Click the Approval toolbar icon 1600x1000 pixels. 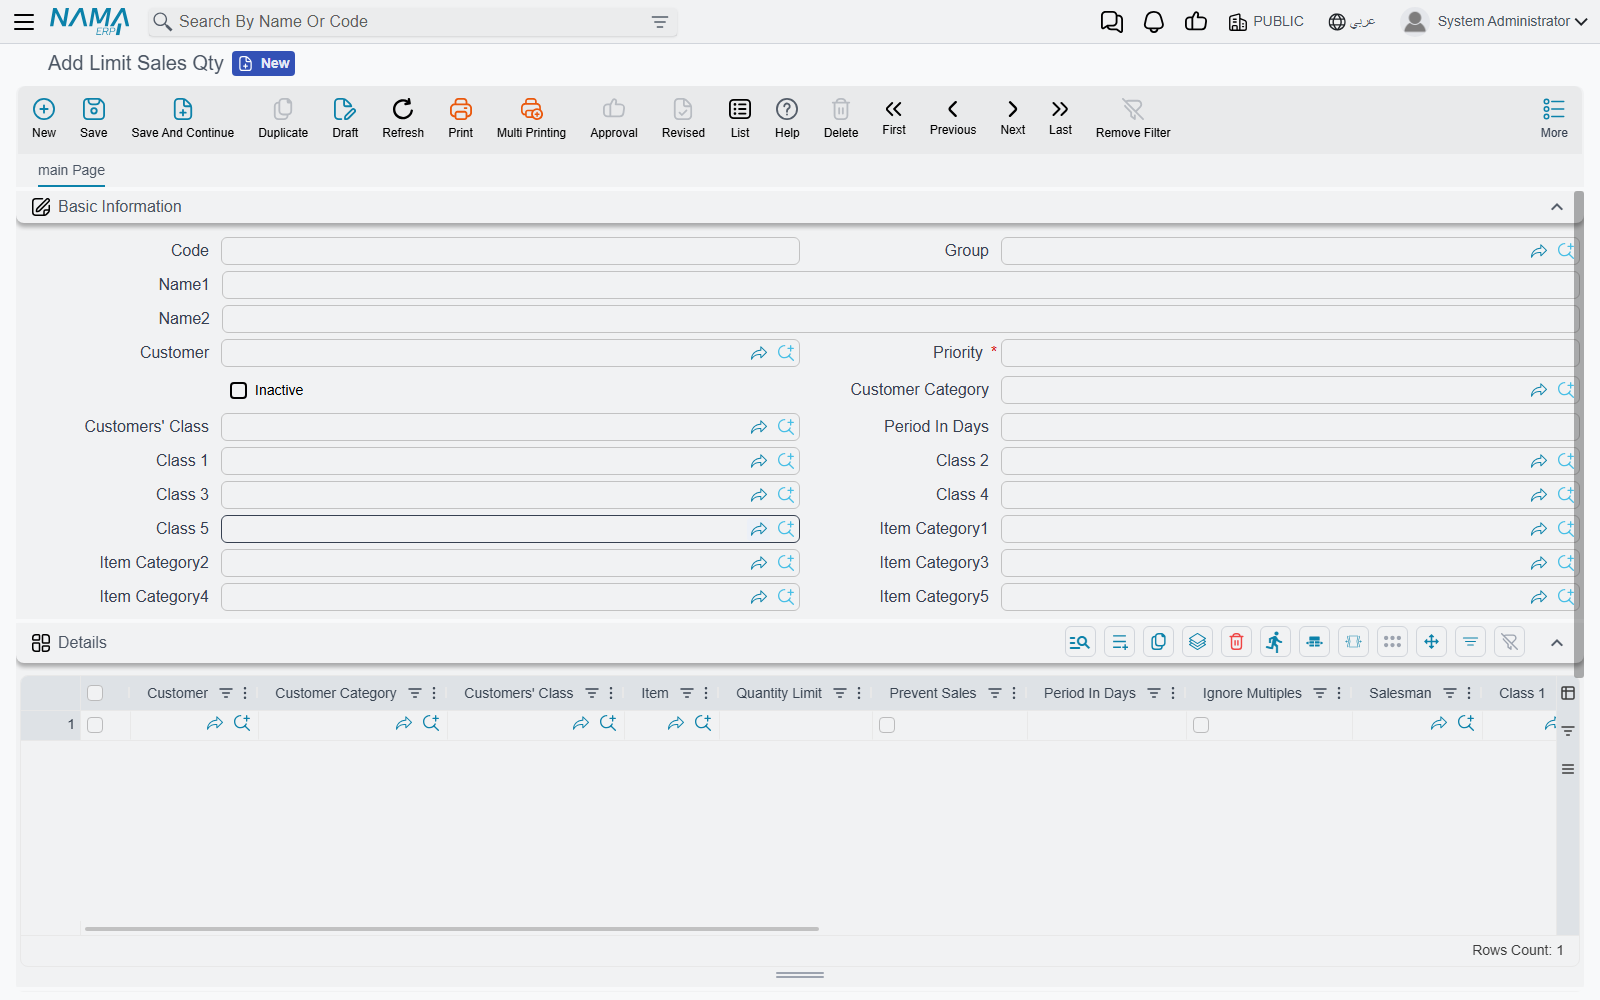click(614, 118)
